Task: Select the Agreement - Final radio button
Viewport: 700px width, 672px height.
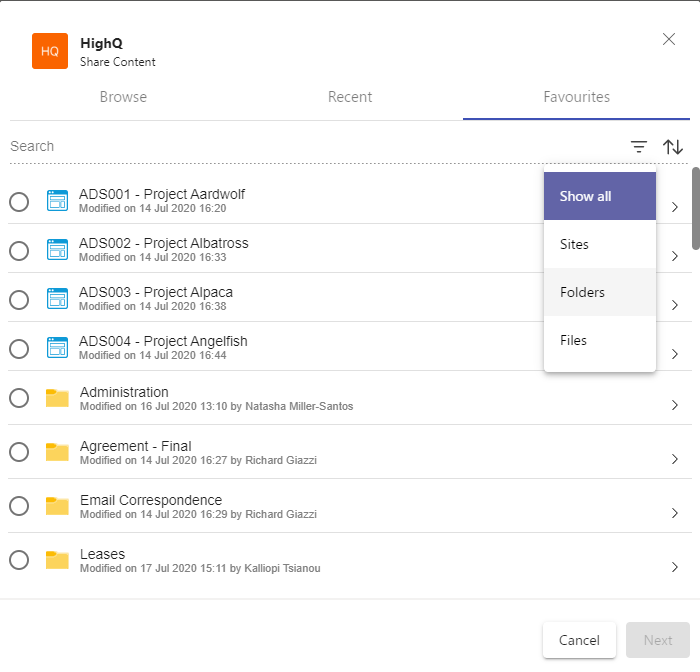Action: pyautogui.click(x=19, y=453)
